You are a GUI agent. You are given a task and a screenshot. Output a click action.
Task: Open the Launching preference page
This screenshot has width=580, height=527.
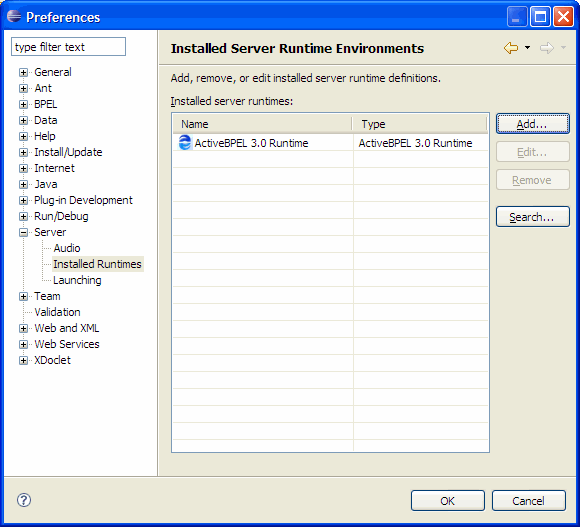click(x=77, y=280)
